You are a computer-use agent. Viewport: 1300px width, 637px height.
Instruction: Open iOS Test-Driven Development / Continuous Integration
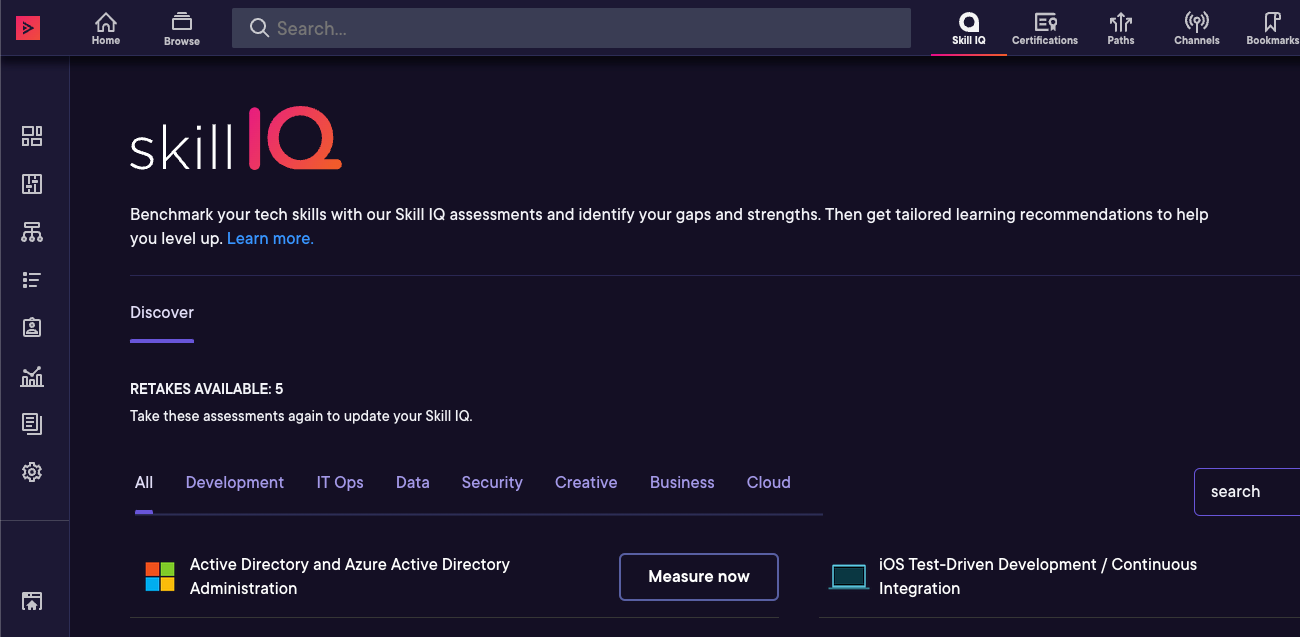click(x=1038, y=577)
